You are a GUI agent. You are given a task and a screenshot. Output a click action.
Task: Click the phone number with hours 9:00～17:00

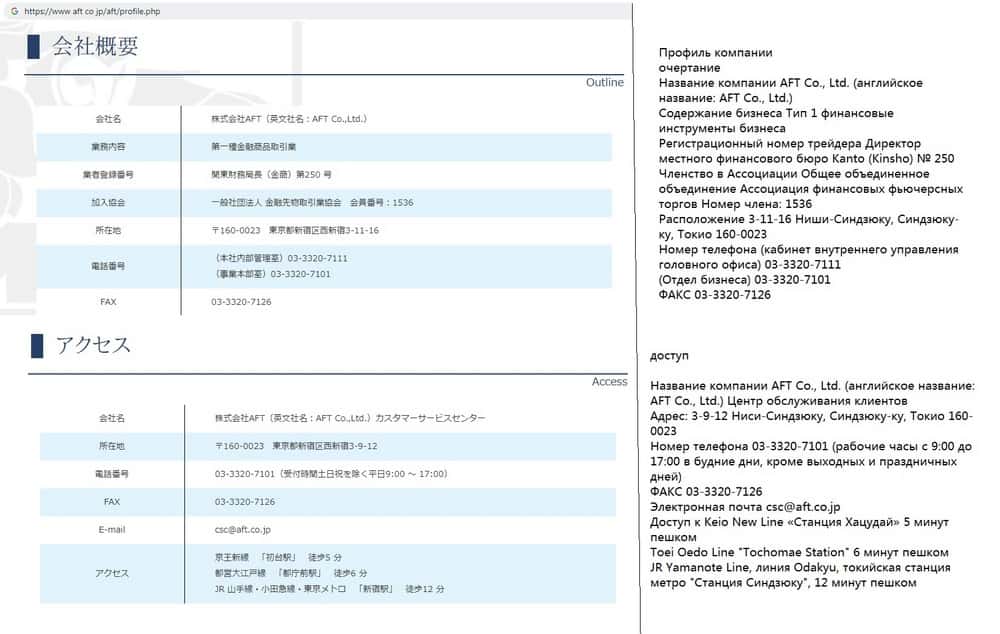(x=331, y=474)
